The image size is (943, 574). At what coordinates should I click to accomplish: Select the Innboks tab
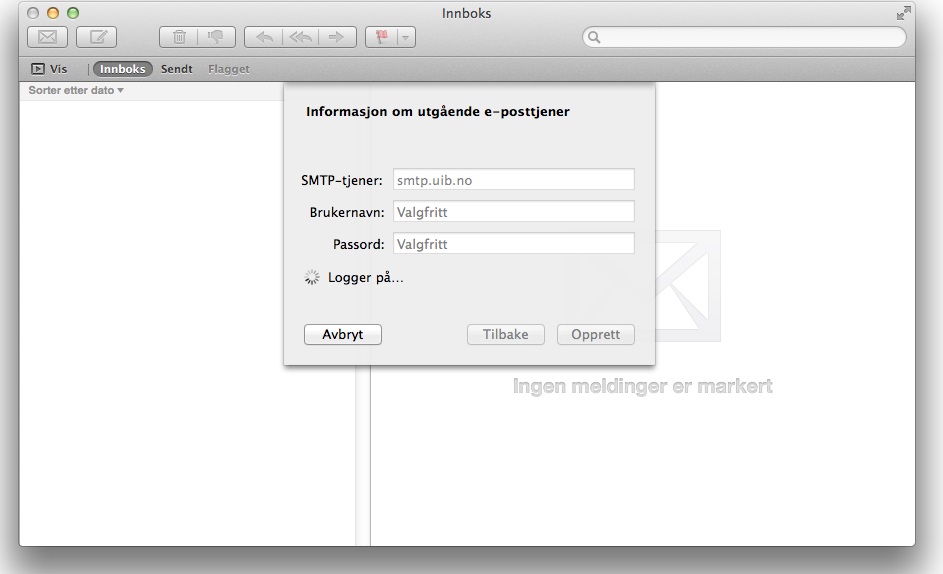click(123, 69)
